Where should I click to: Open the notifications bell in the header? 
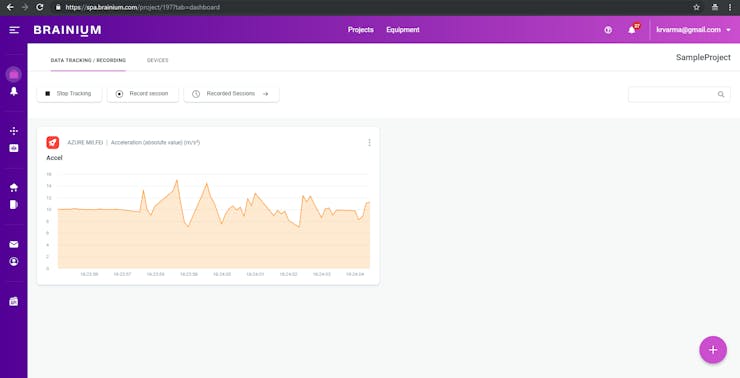(631, 30)
